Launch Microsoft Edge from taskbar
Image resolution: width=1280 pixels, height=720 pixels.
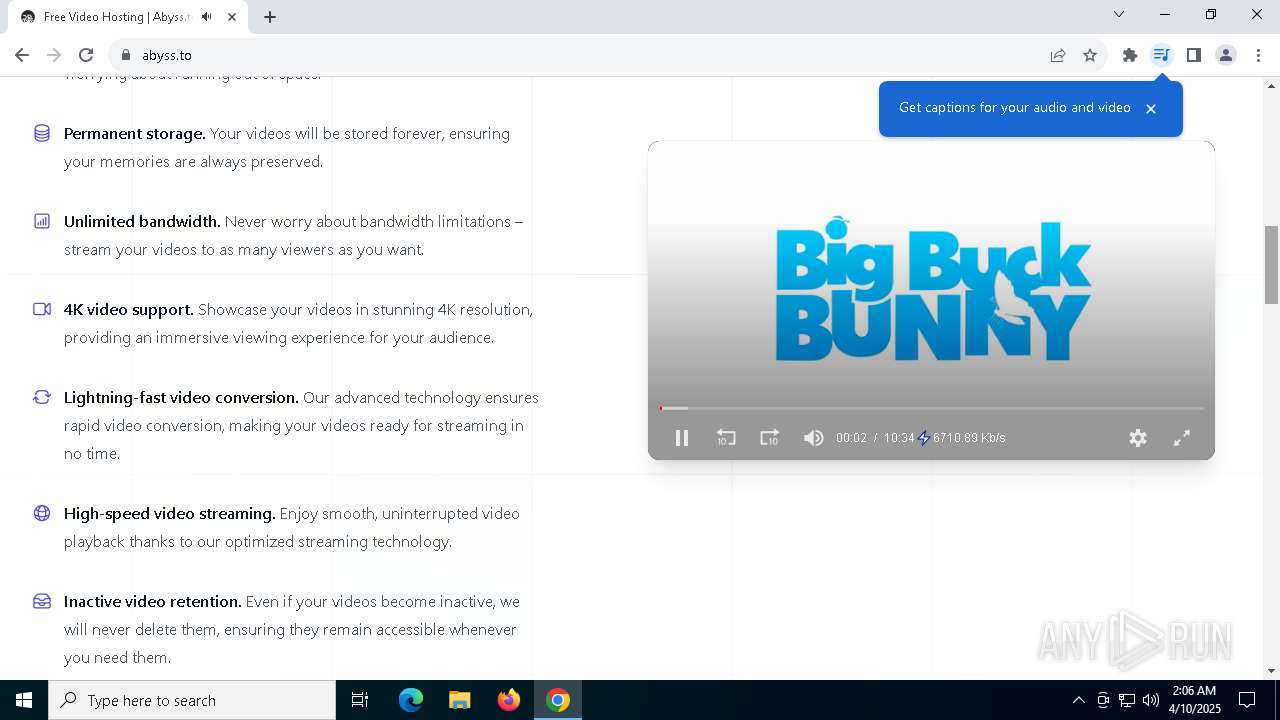point(411,700)
